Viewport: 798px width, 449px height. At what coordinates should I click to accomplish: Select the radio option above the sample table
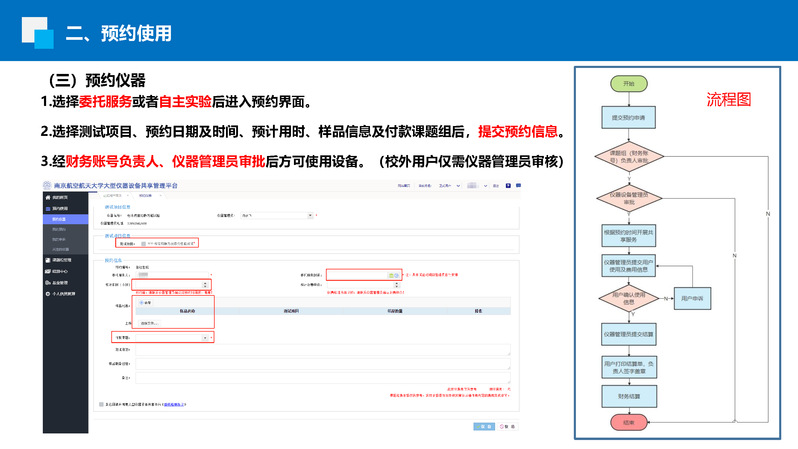point(143,302)
